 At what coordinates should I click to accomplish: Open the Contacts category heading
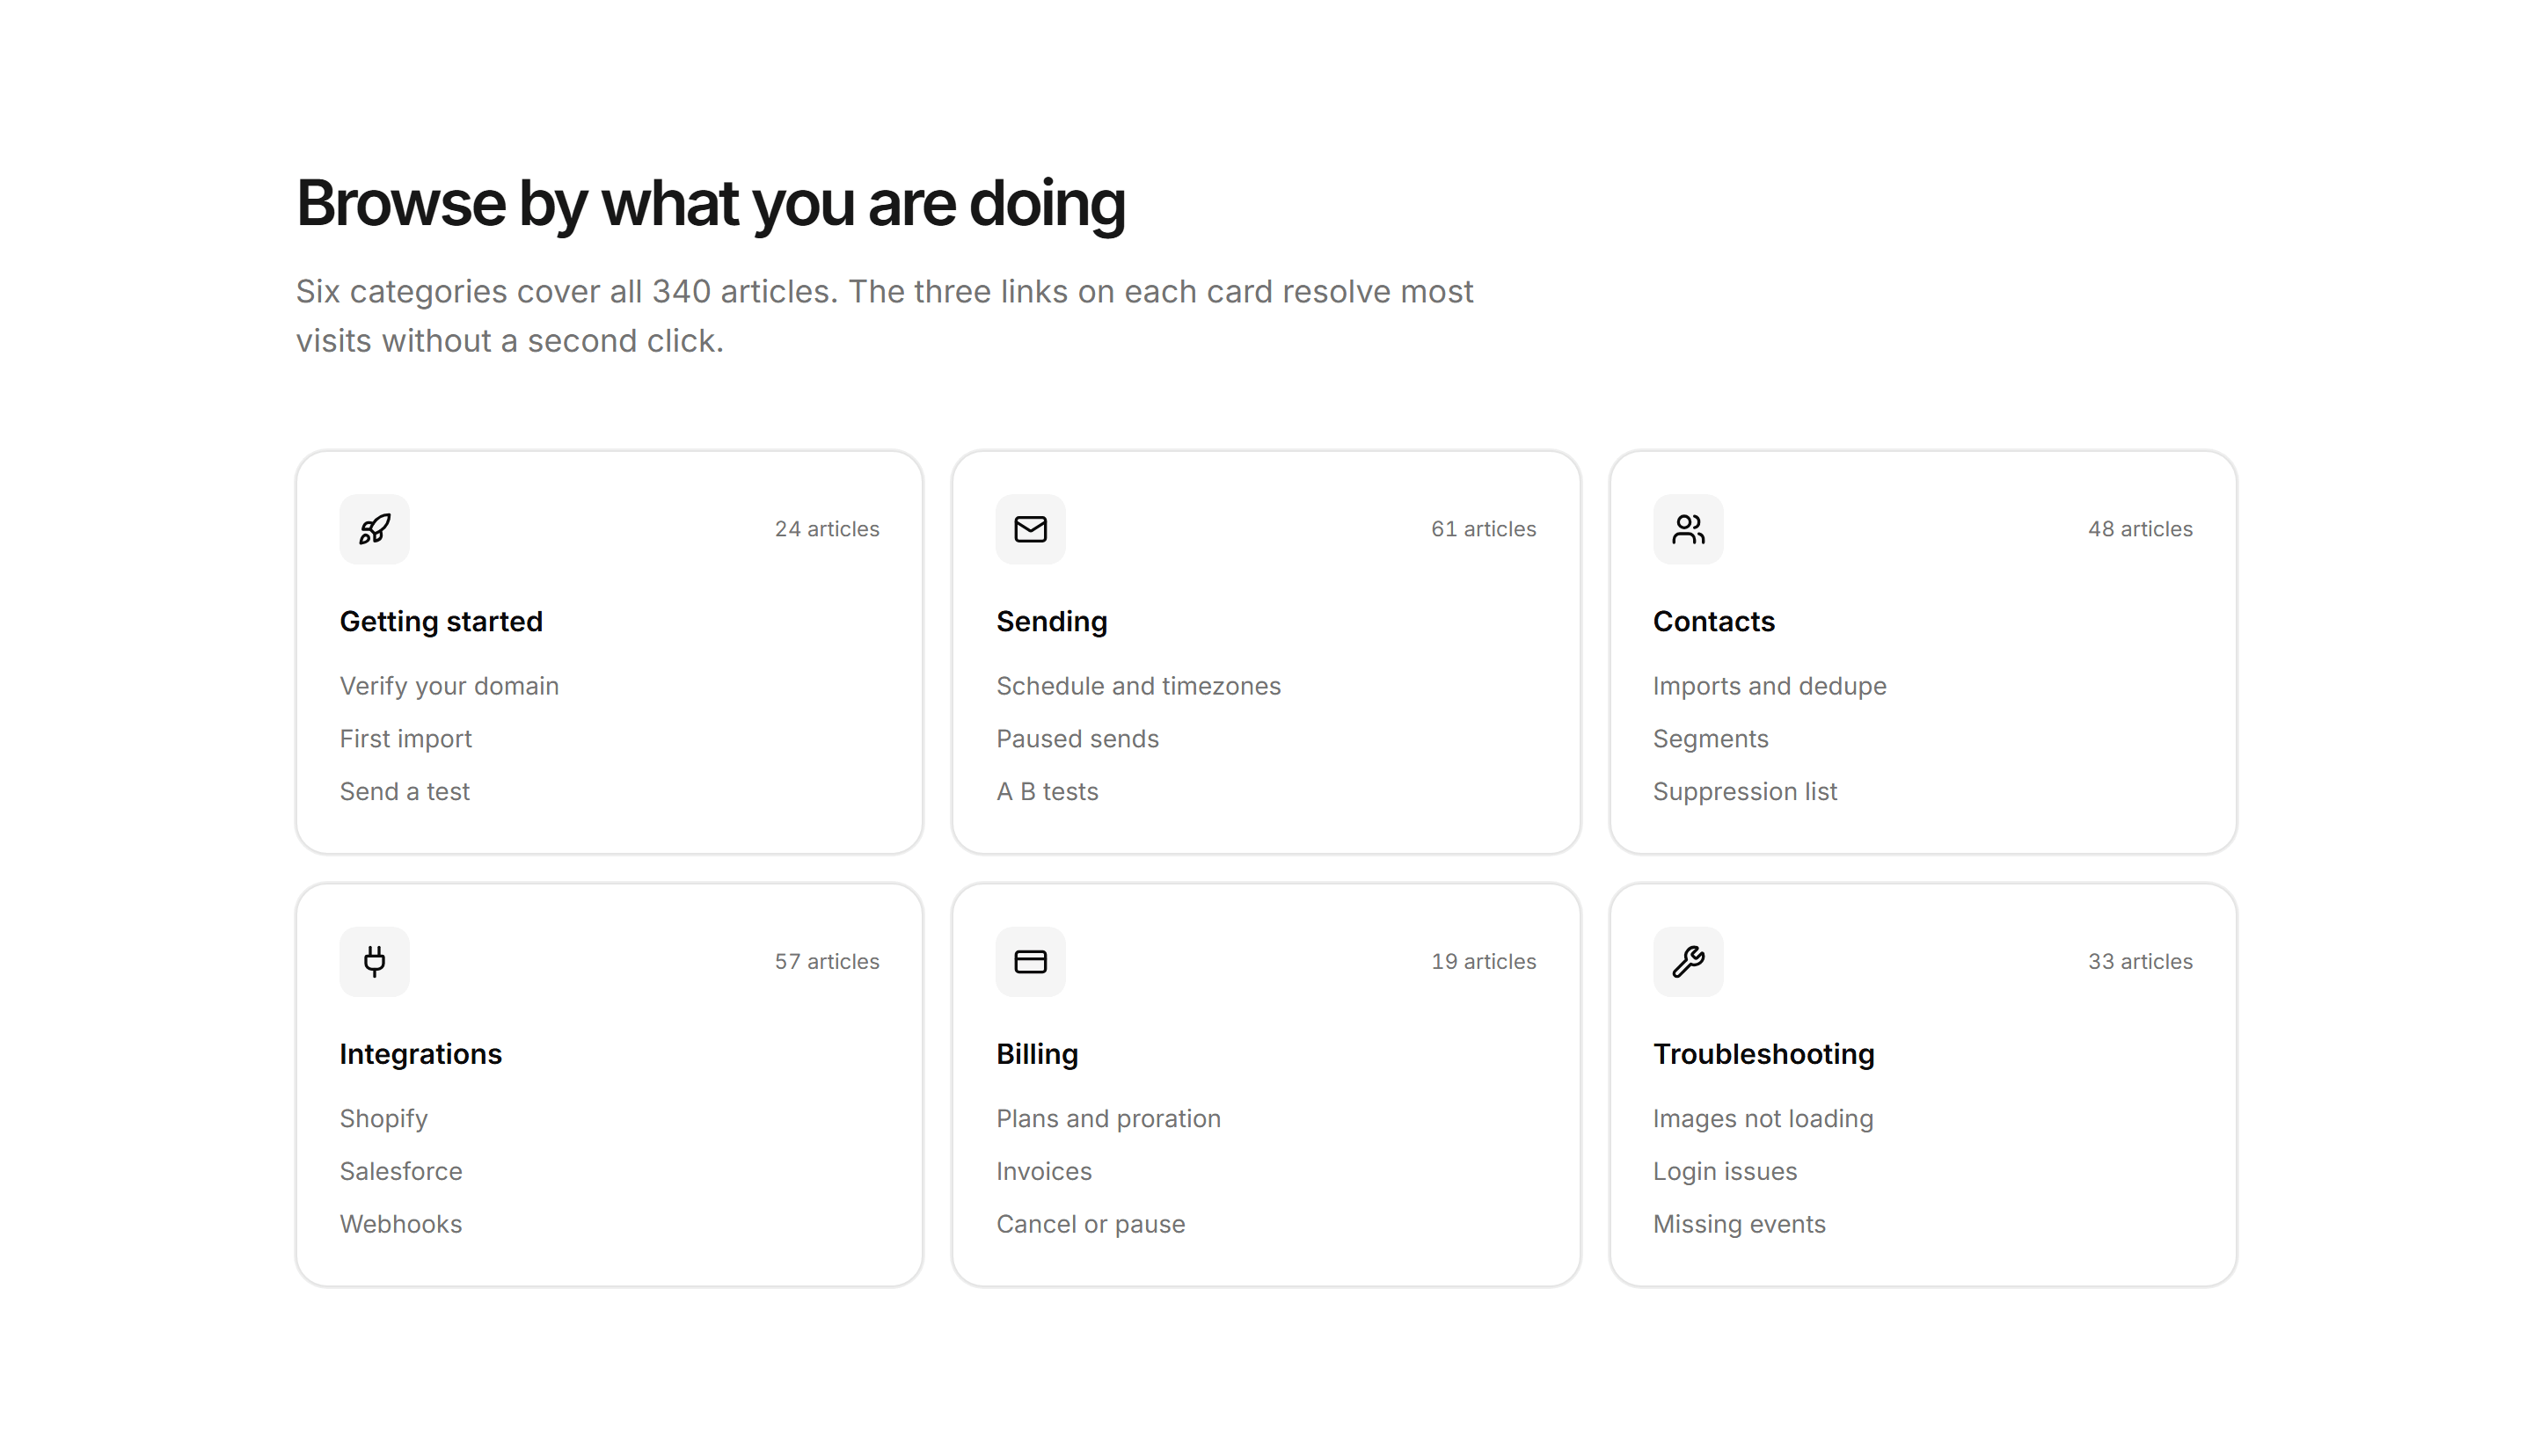[x=1713, y=621]
